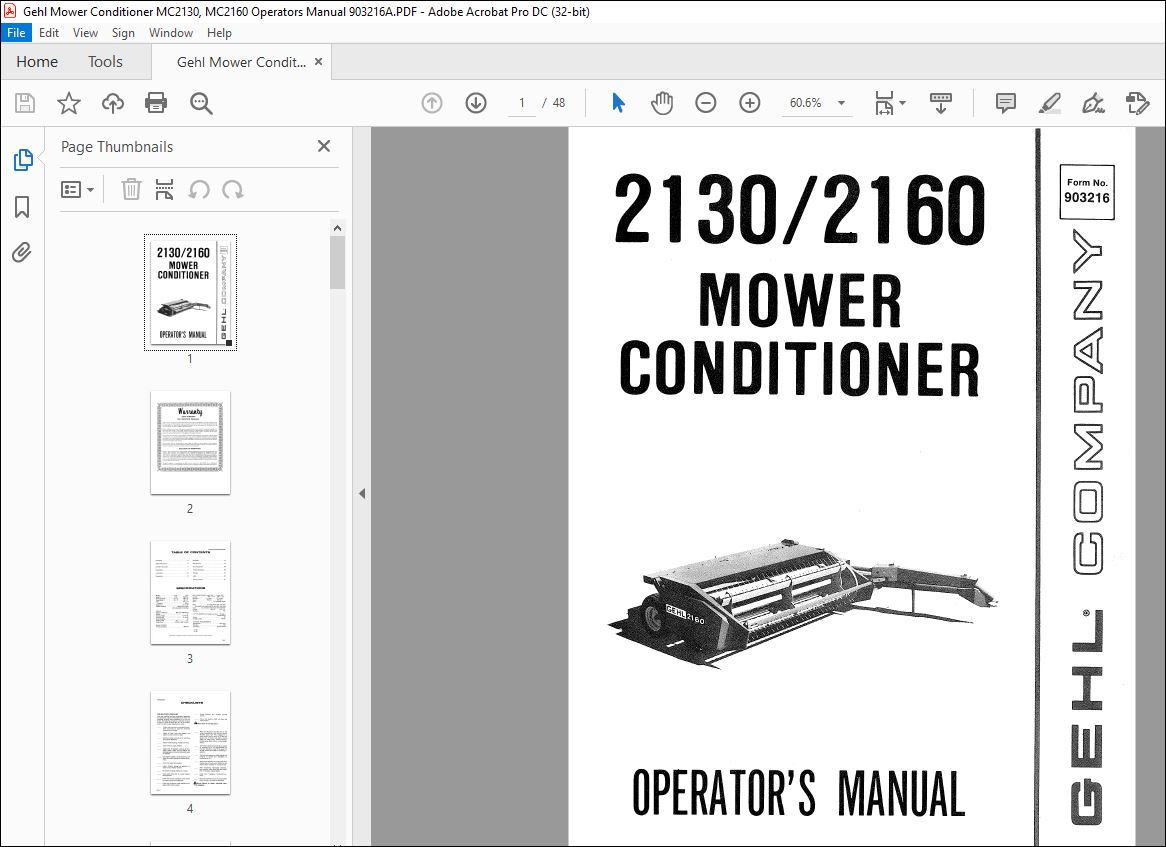This screenshot has width=1166, height=847.
Task: Open thumbnail options dropdown menu
Action: 77,190
